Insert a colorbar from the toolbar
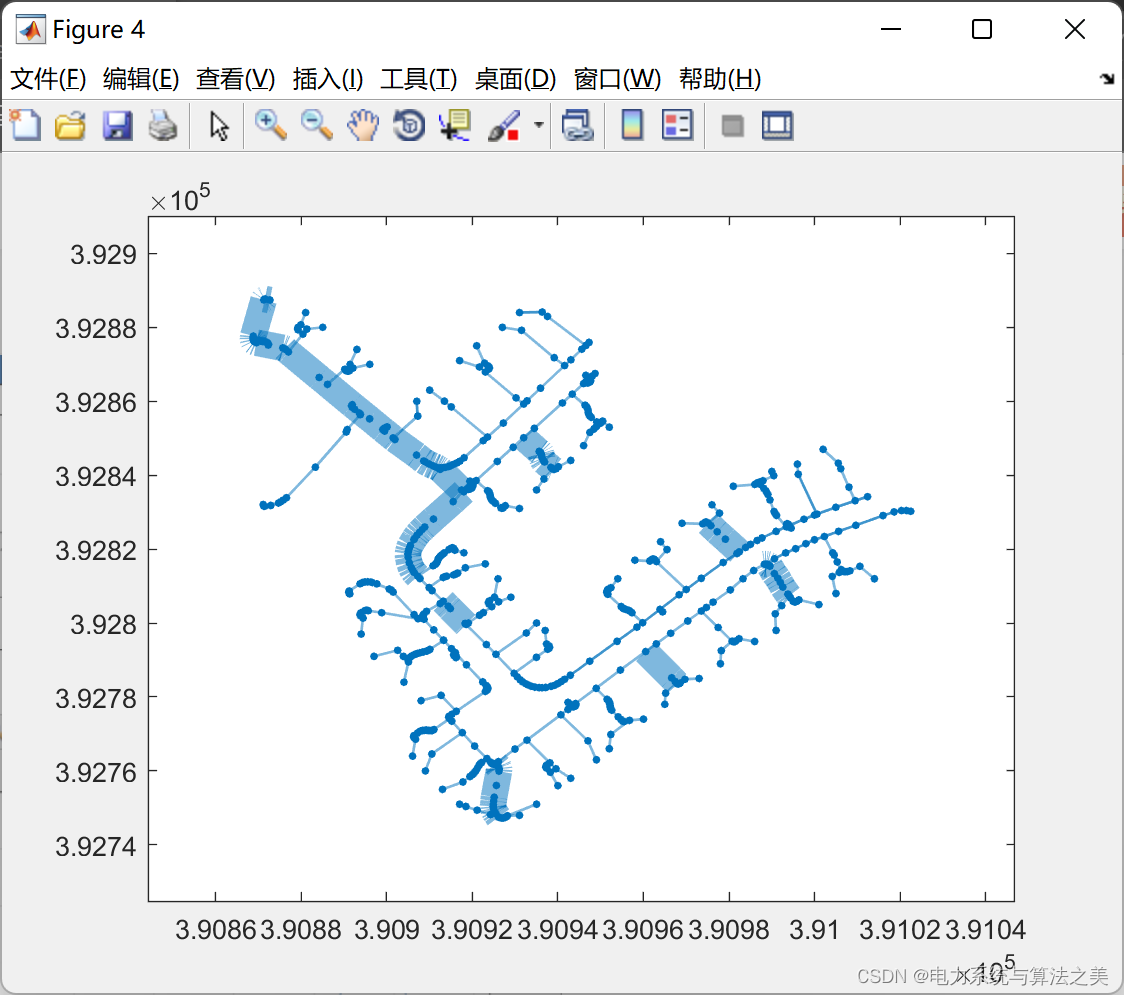This screenshot has height=995, width=1124. tap(632, 126)
